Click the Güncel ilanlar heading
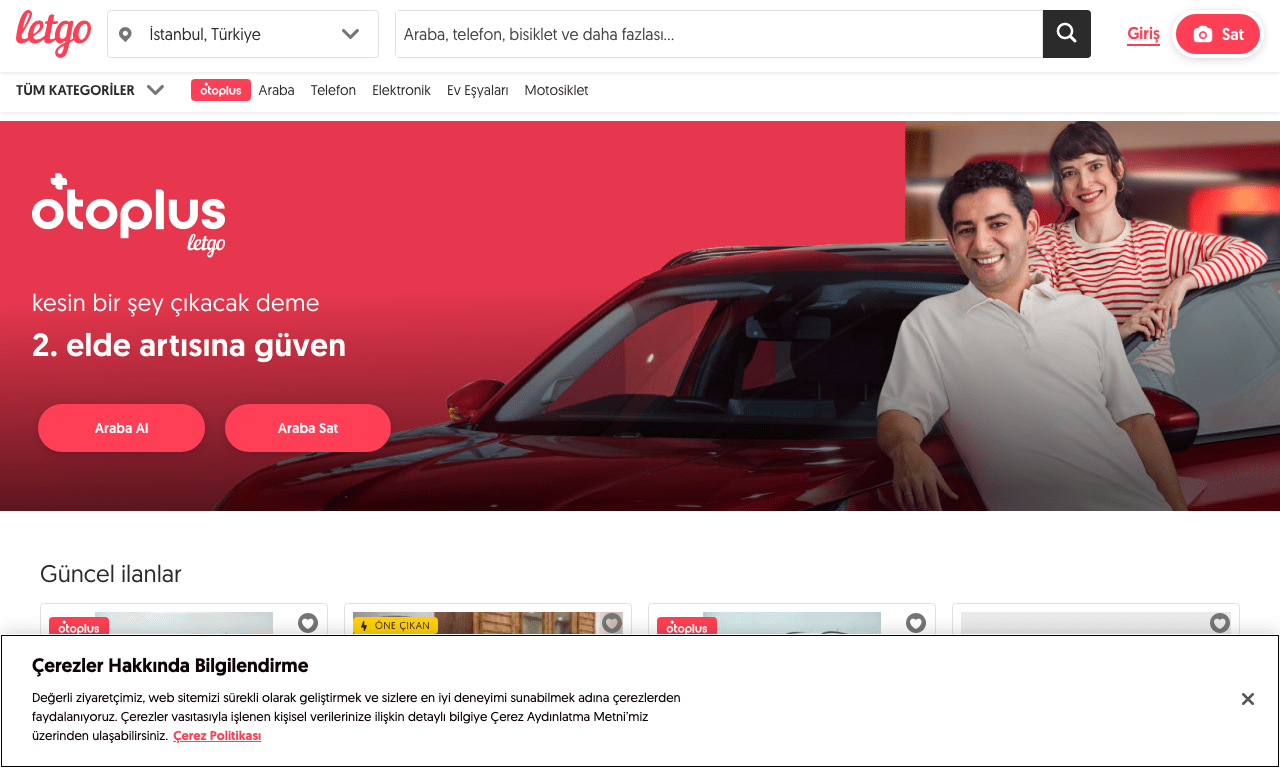Image resolution: width=1280 pixels, height=768 pixels. pos(111,574)
